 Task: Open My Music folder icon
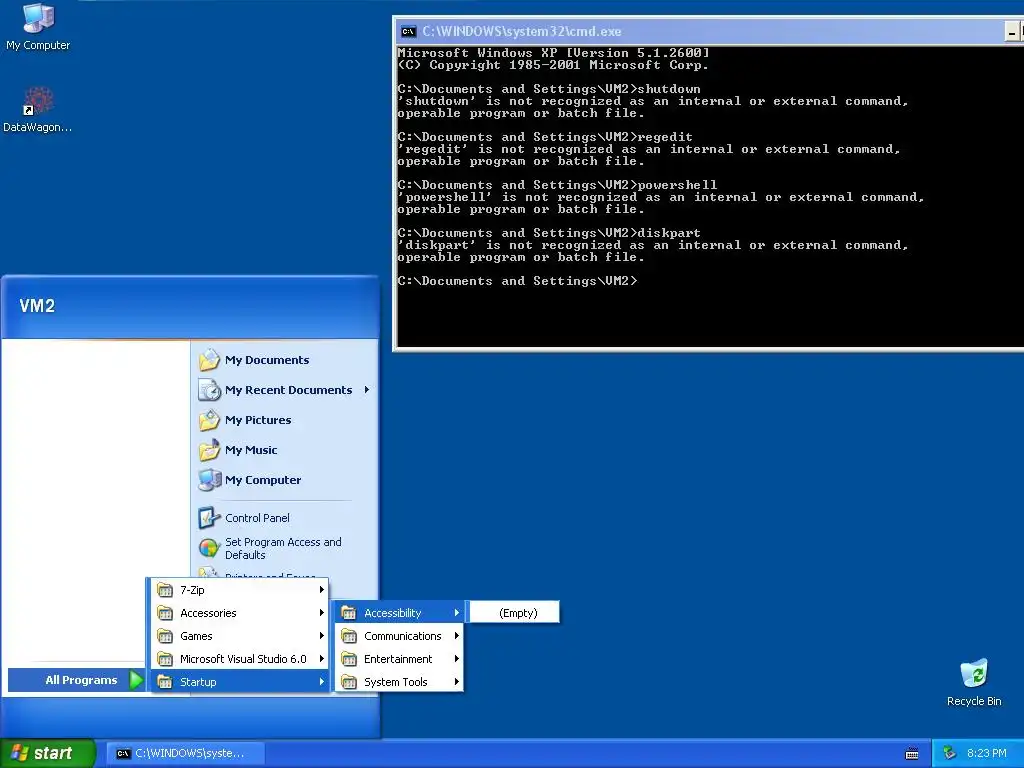coord(209,450)
